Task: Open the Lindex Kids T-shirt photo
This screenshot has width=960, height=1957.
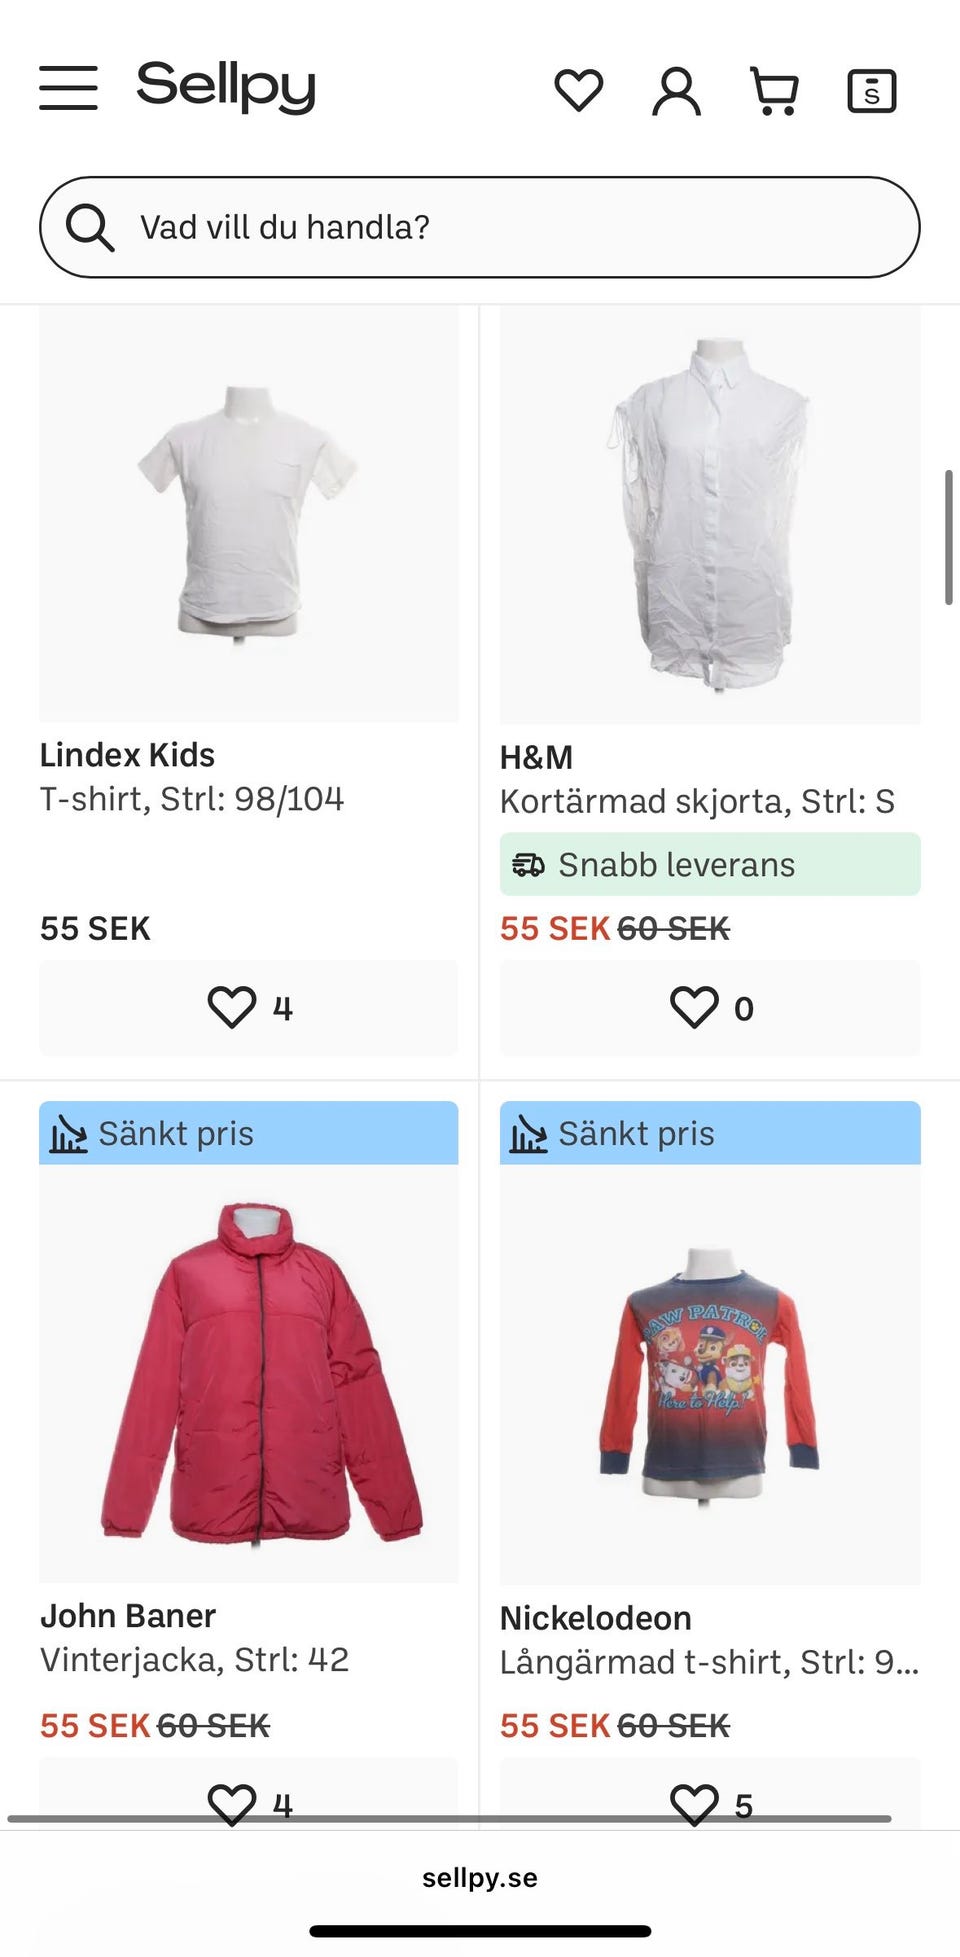Action: (x=249, y=513)
